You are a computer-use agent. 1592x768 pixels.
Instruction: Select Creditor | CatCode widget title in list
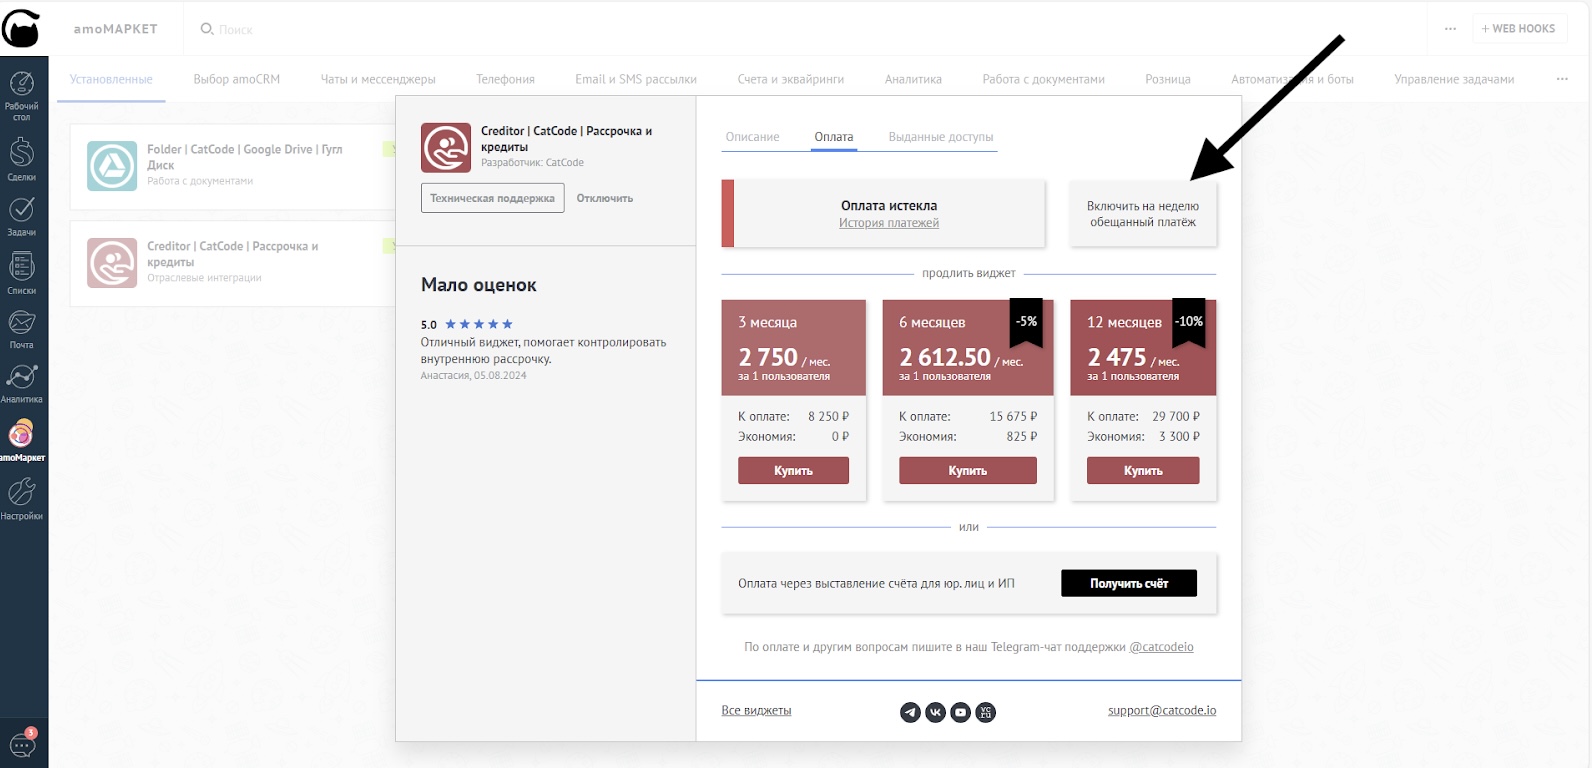[232, 254]
